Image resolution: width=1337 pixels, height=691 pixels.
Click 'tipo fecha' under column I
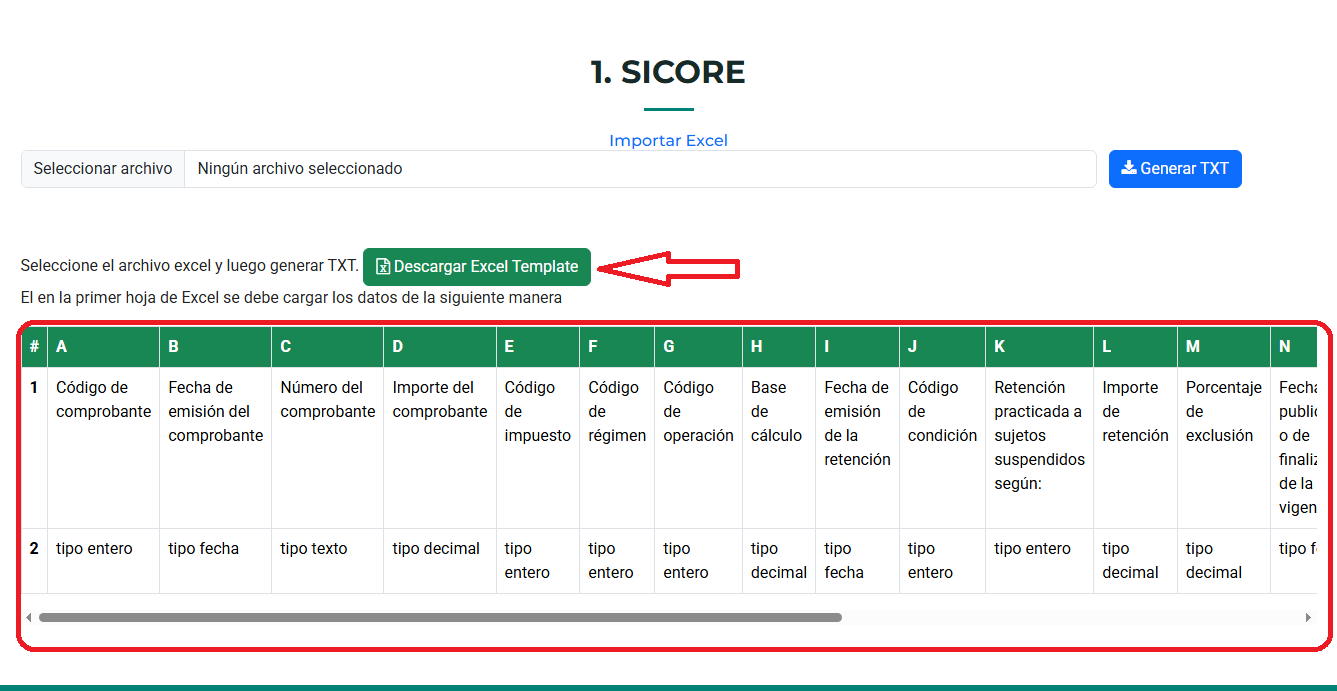(857, 561)
